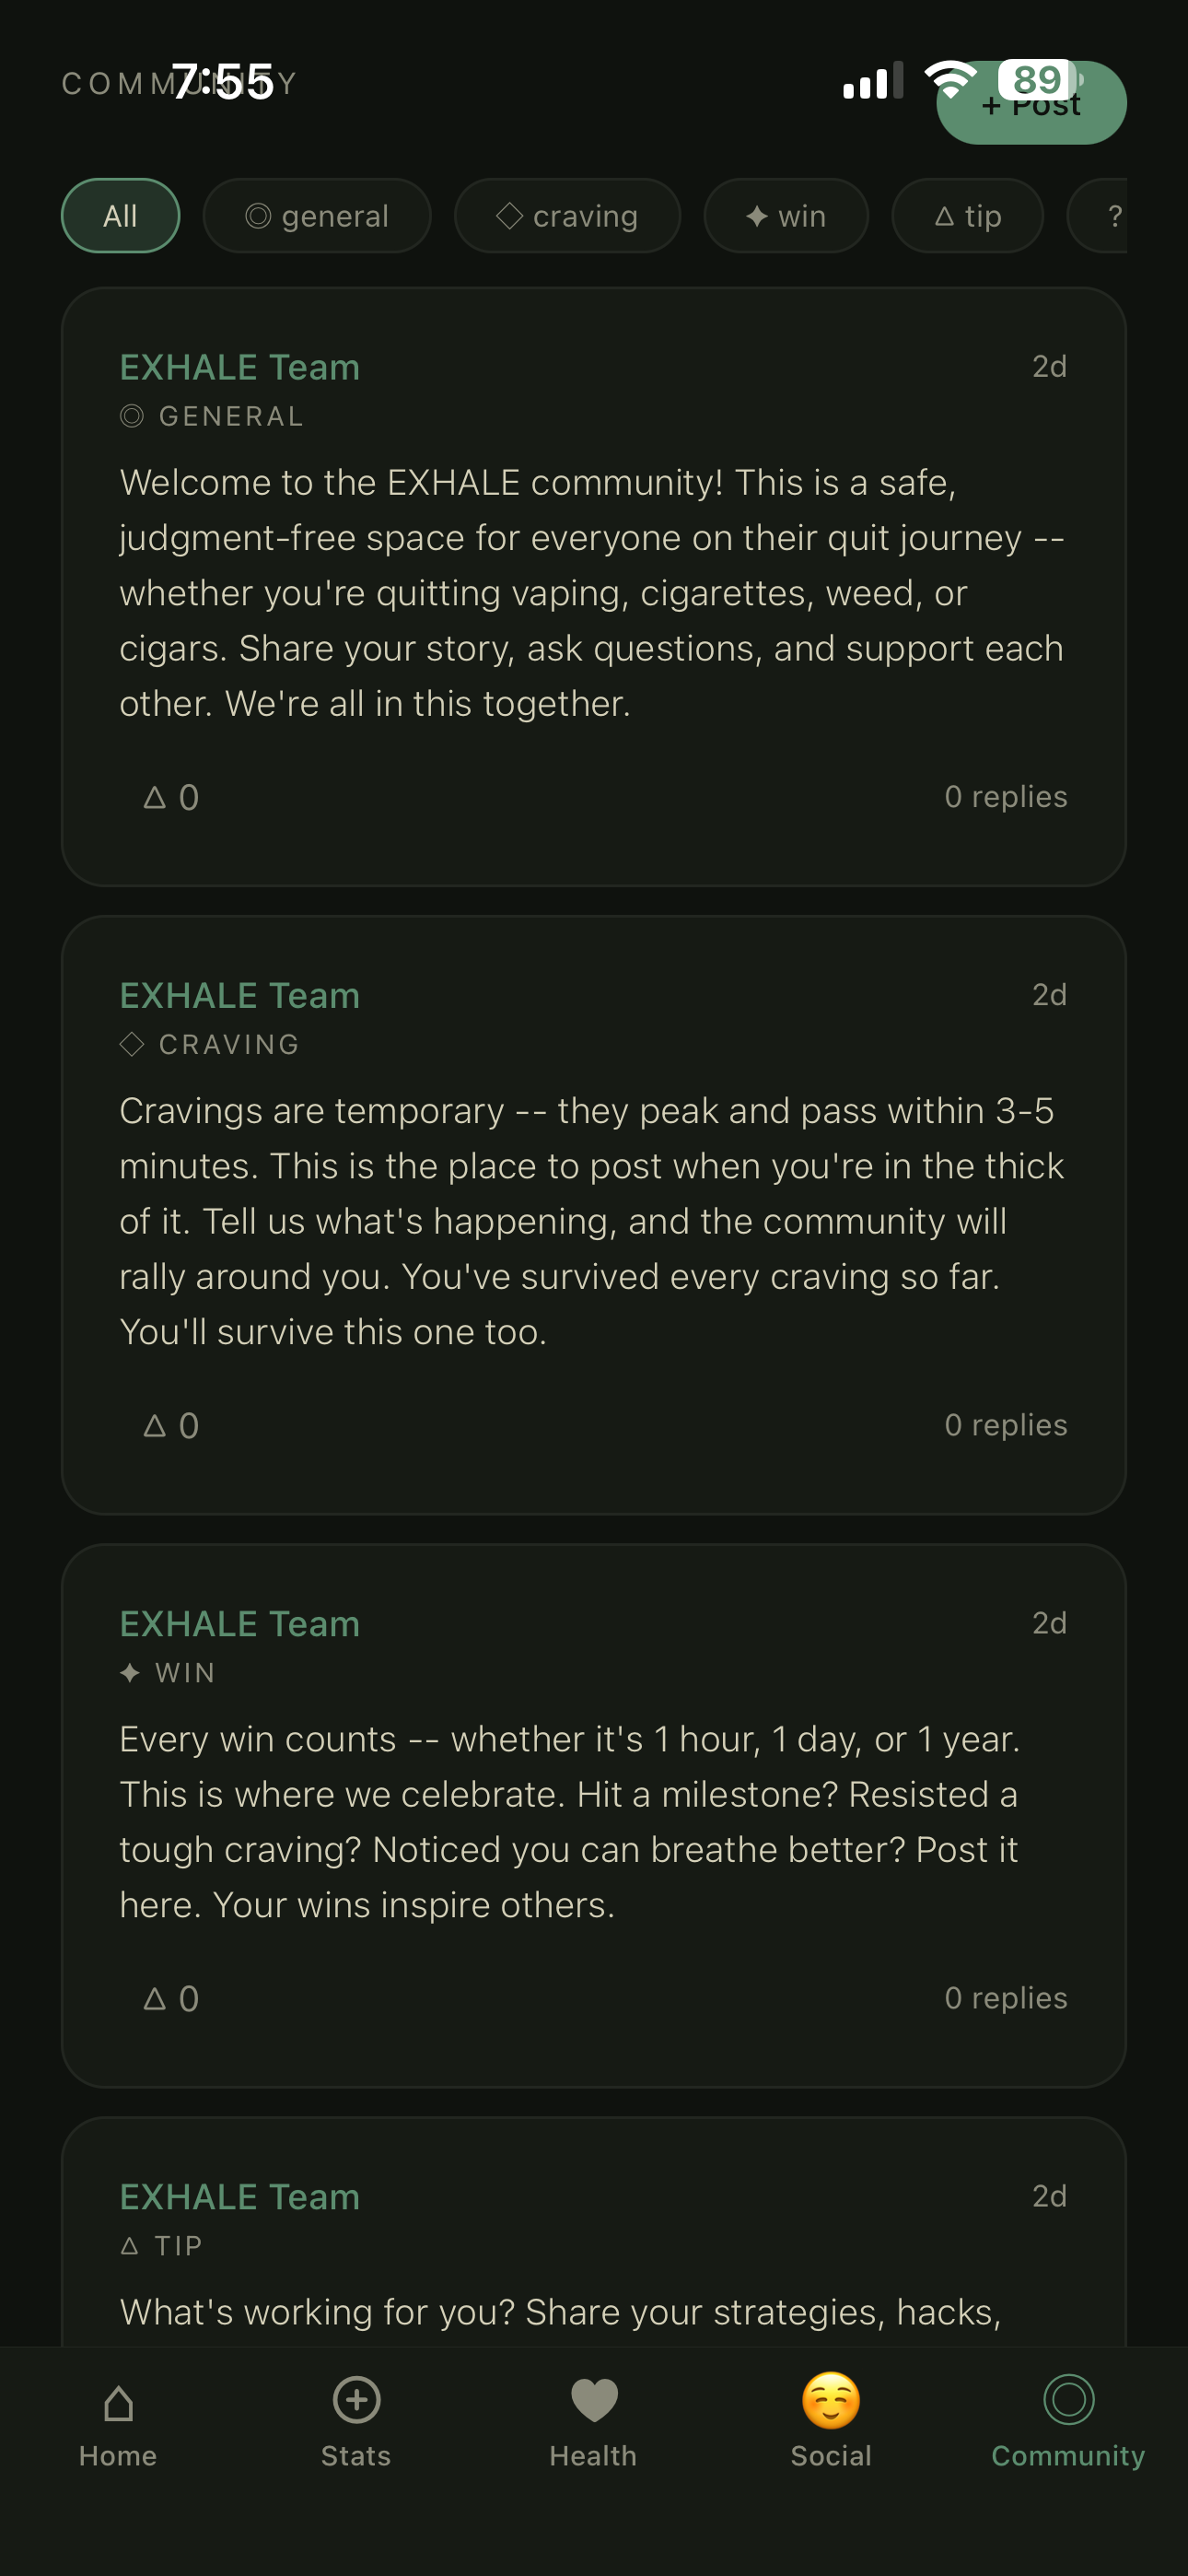Select the All filter chip
This screenshot has width=1188, height=2576.
[x=120, y=215]
